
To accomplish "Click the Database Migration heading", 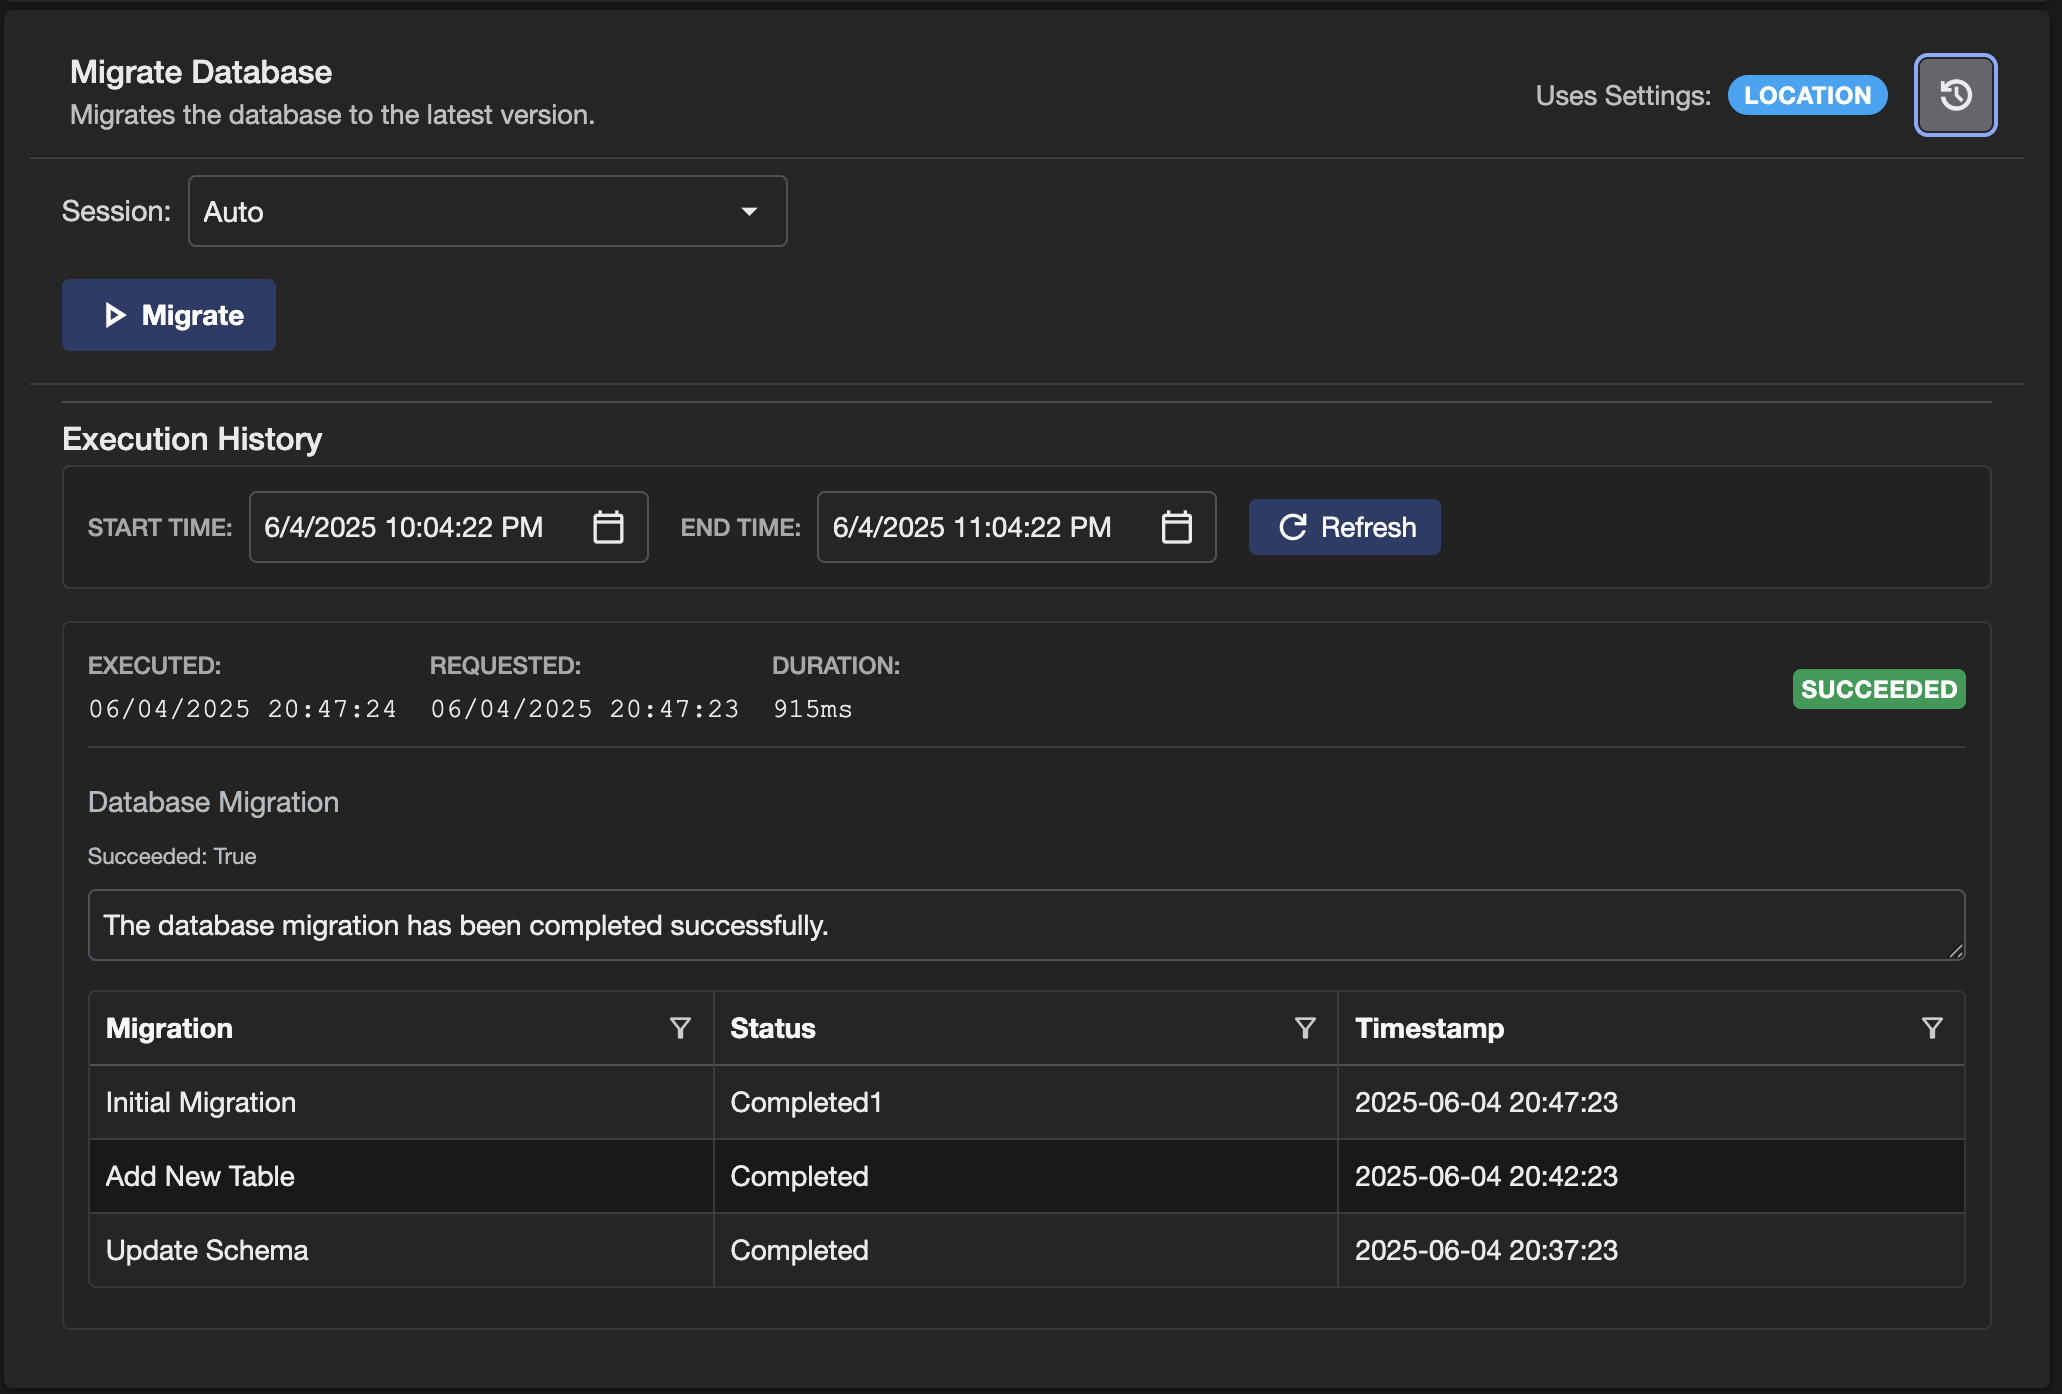I will coord(213,802).
